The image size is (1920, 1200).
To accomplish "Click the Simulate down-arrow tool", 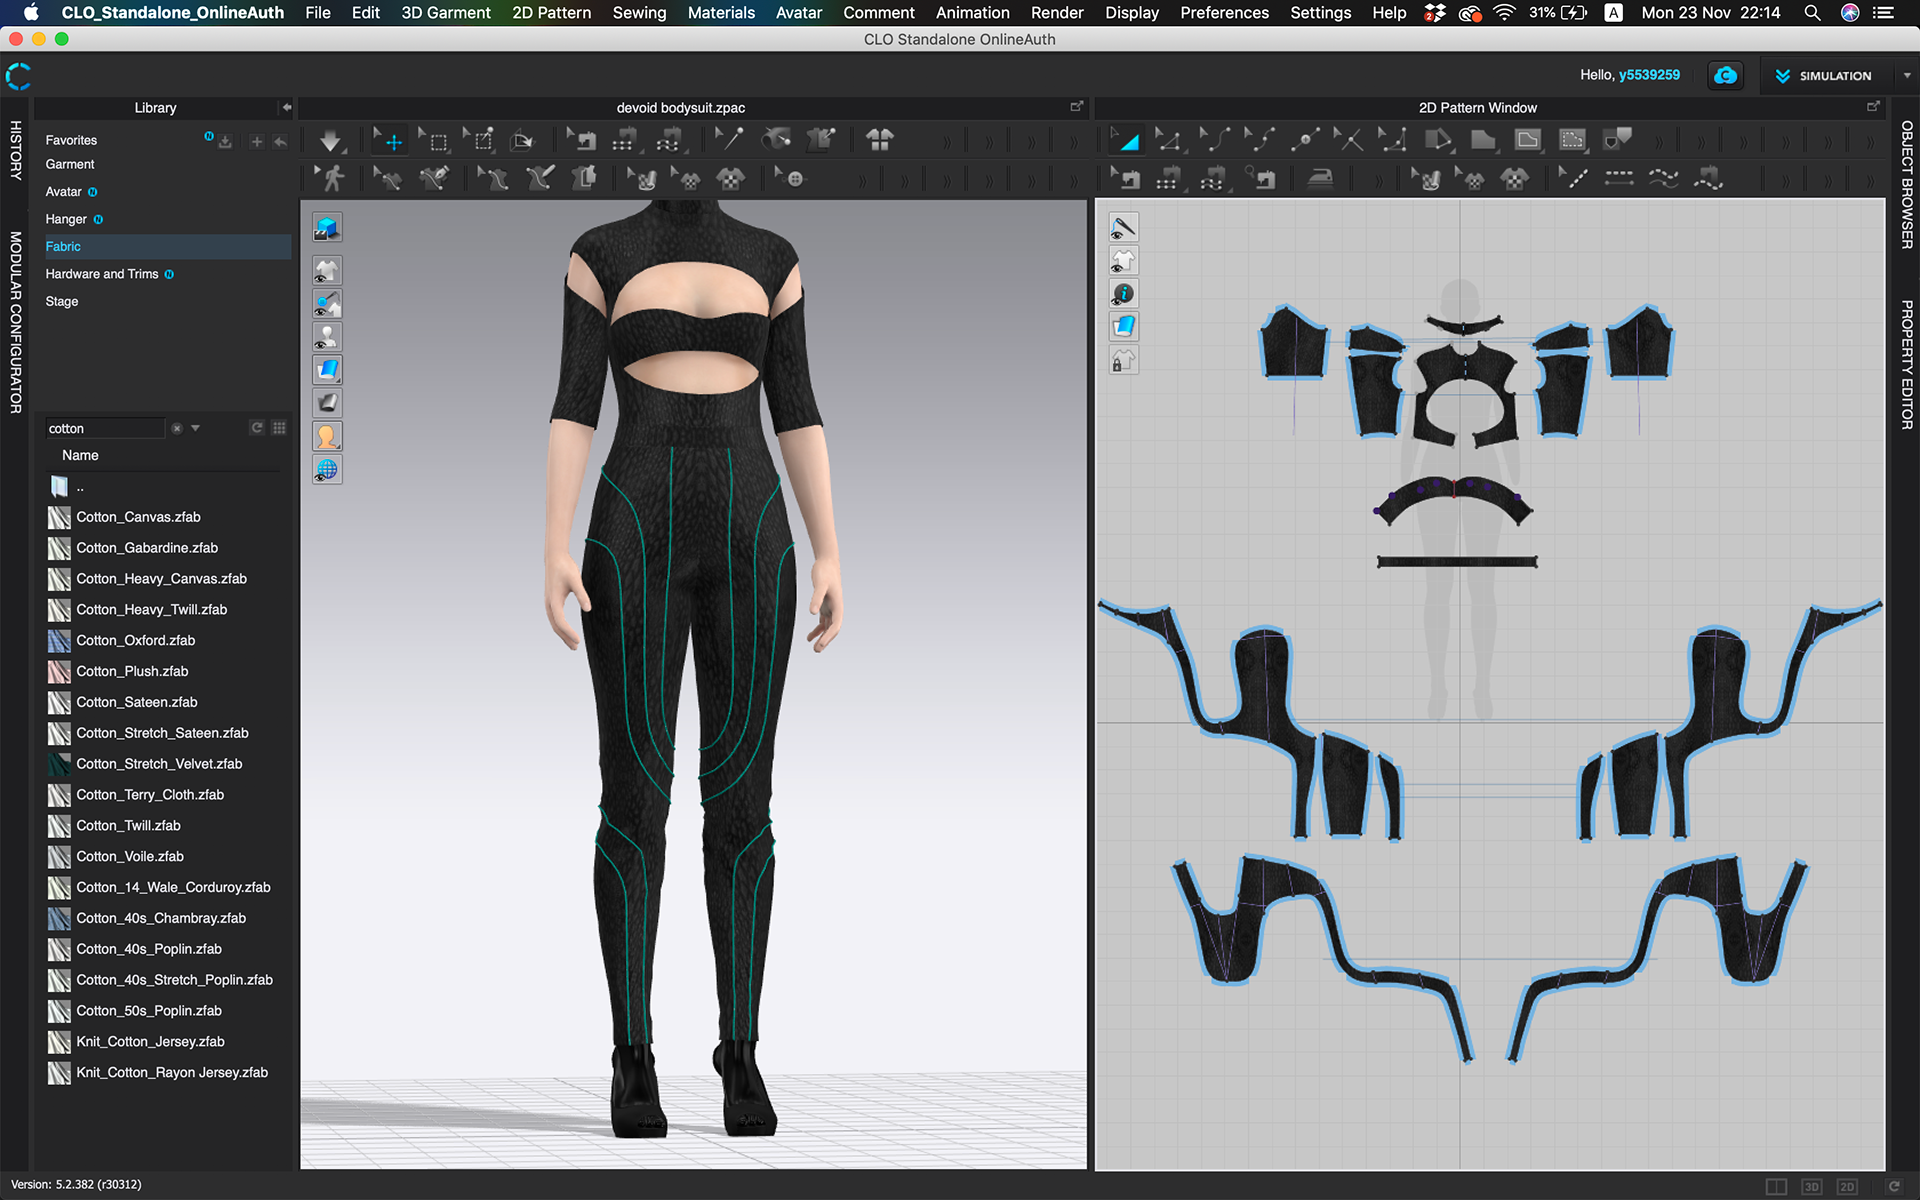I will (330, 141).
